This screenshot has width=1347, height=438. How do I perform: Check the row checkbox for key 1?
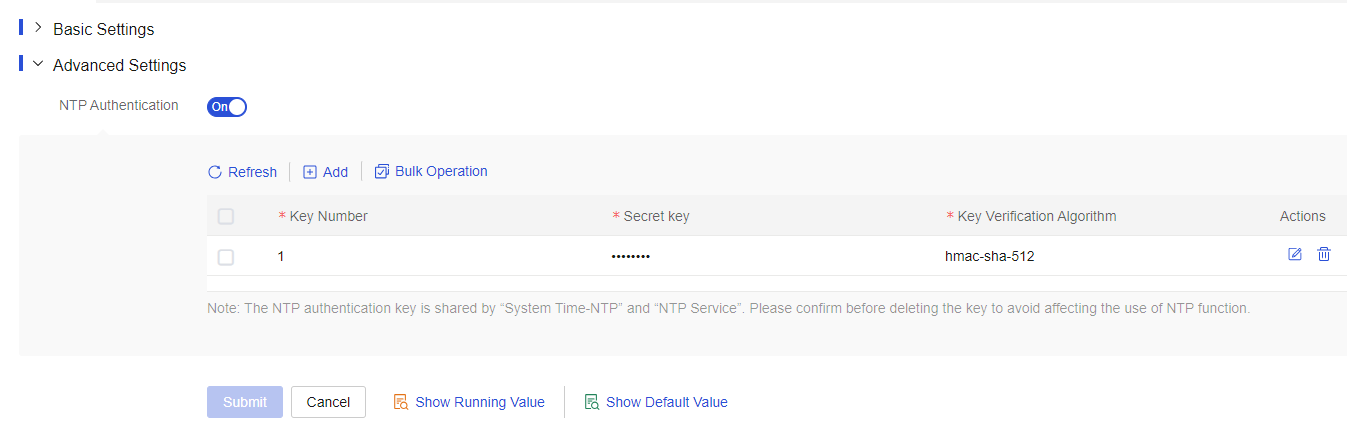coord(226,257)
